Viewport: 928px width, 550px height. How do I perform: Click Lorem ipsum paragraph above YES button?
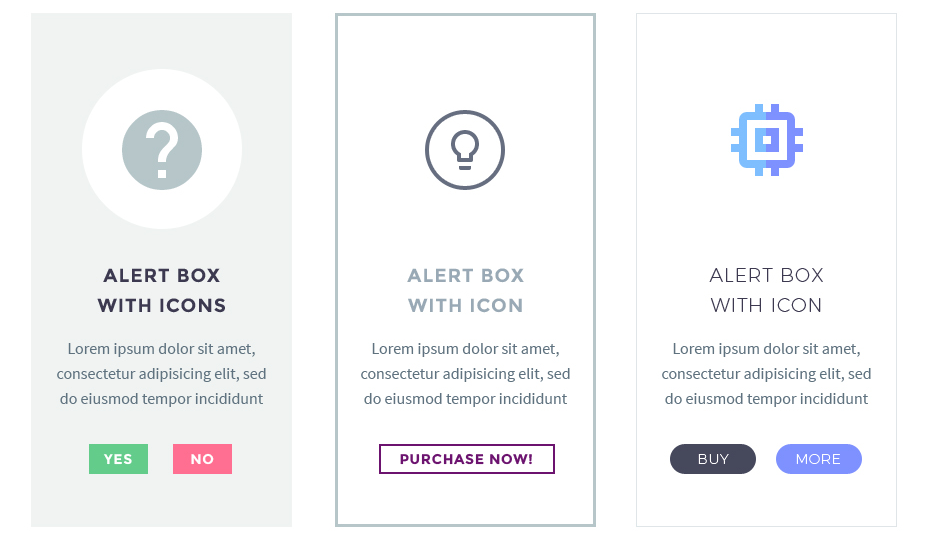pyautogui.click(x=162, y=374)
